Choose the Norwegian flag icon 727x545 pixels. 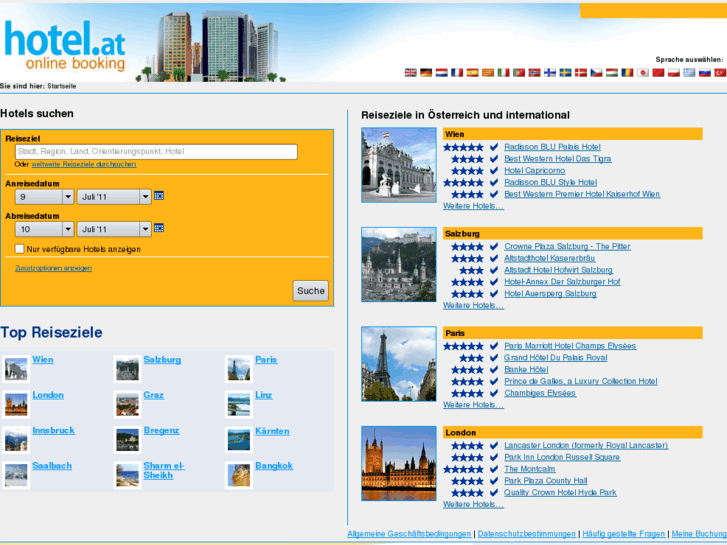pyautogui.click(x=535, y=73)
